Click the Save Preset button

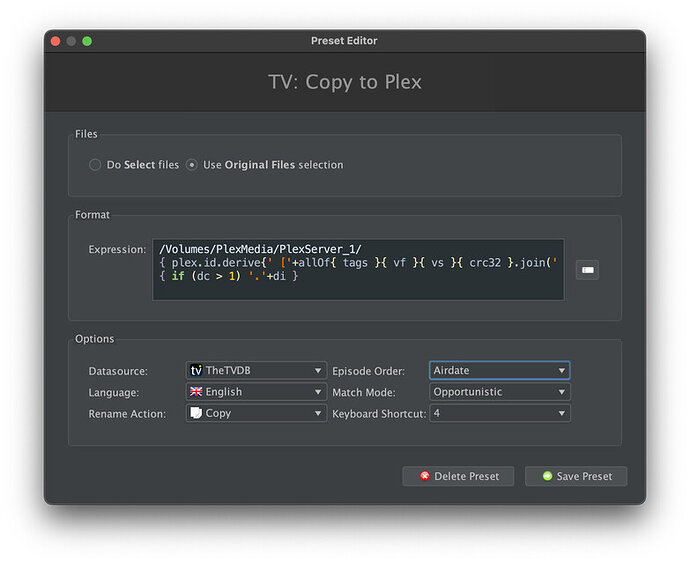coord(576,476)
